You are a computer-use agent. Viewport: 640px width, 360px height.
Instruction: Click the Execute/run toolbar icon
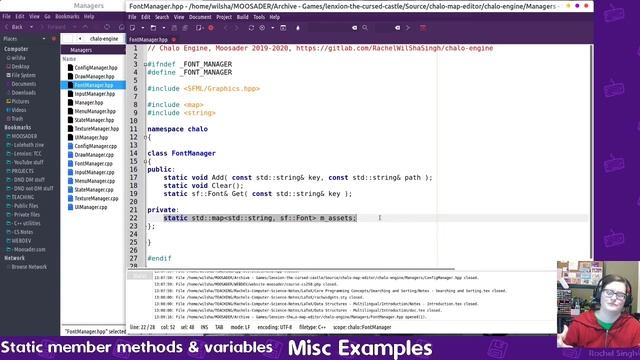click(x=283, y=28)
